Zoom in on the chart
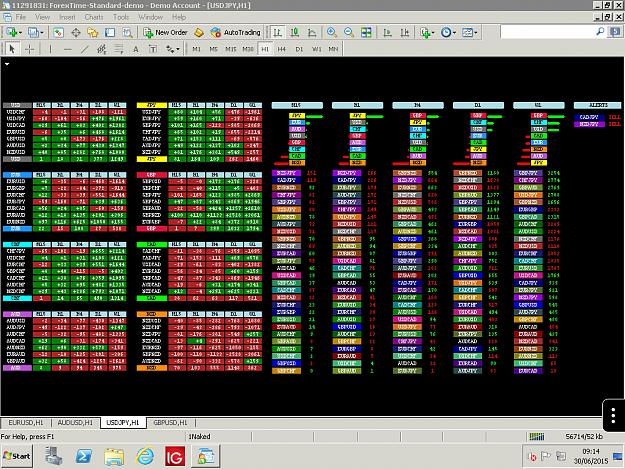This screenshot has width=625, height=469. click(x=331, y=33)
